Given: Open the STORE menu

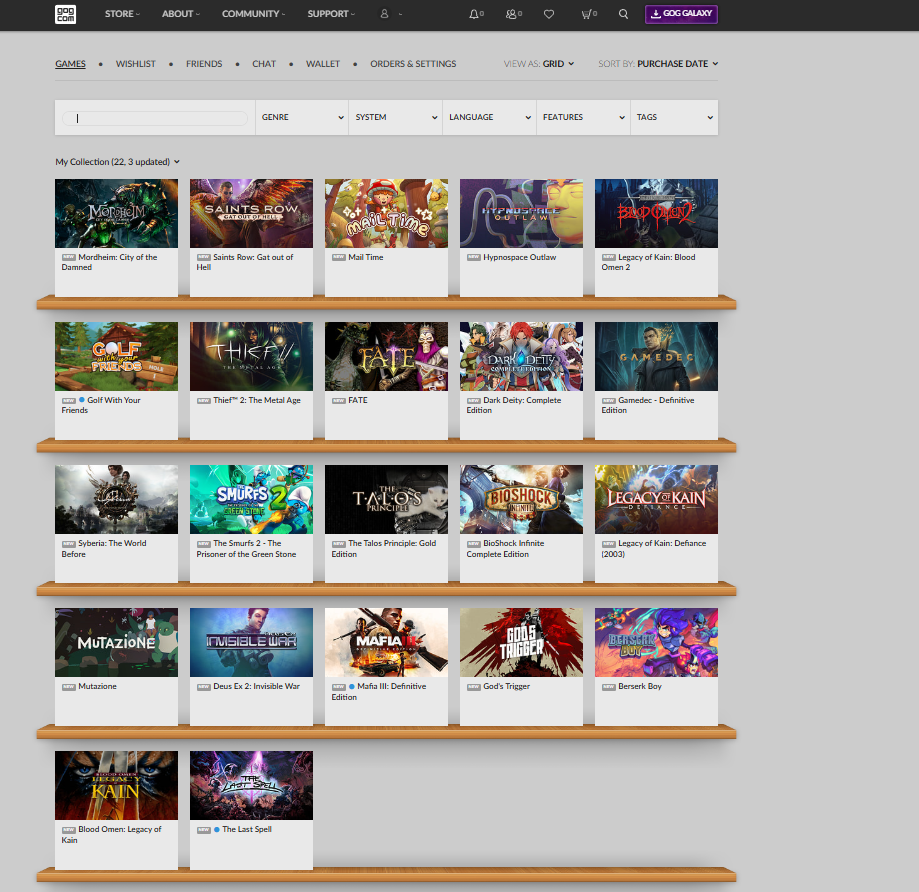Looking at the screenshot, I should 122,13.
